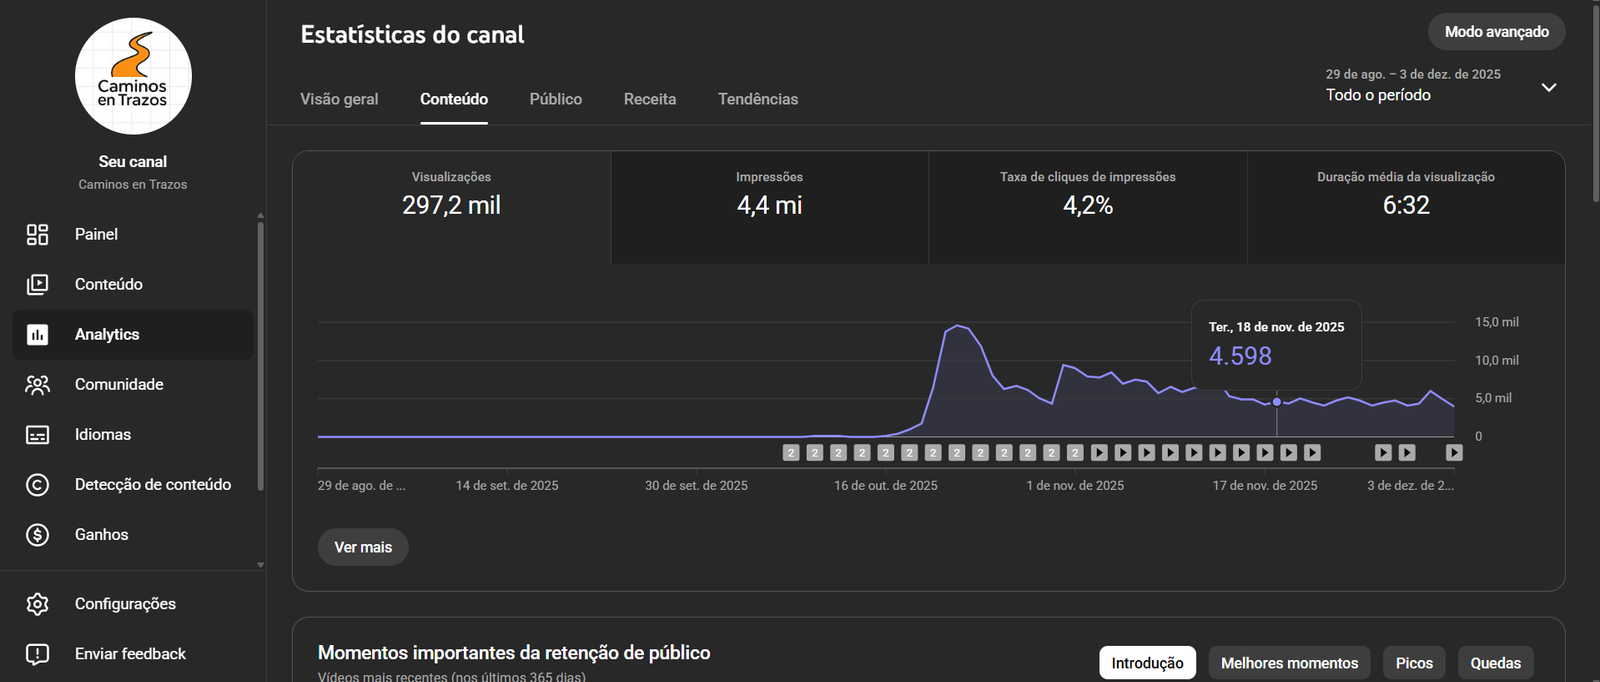Click the Enviar feedback icon
The width and height of the screenshot is (1600, 682).
(37, 654)
